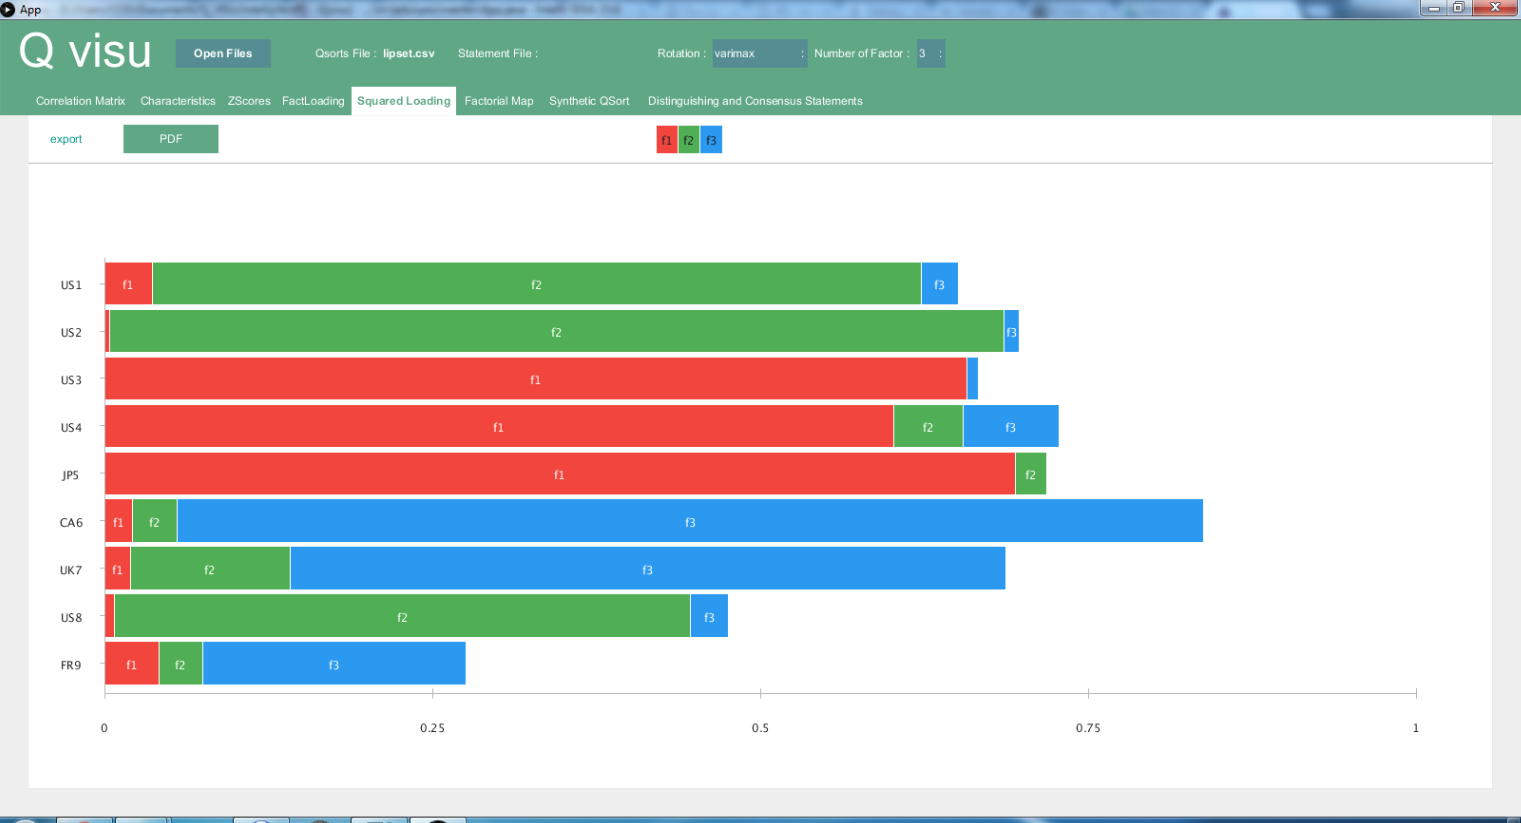The height and width of the screenshot is (823, 1521).
Task: Click the UK7 row label
Action: click(71, 570)
